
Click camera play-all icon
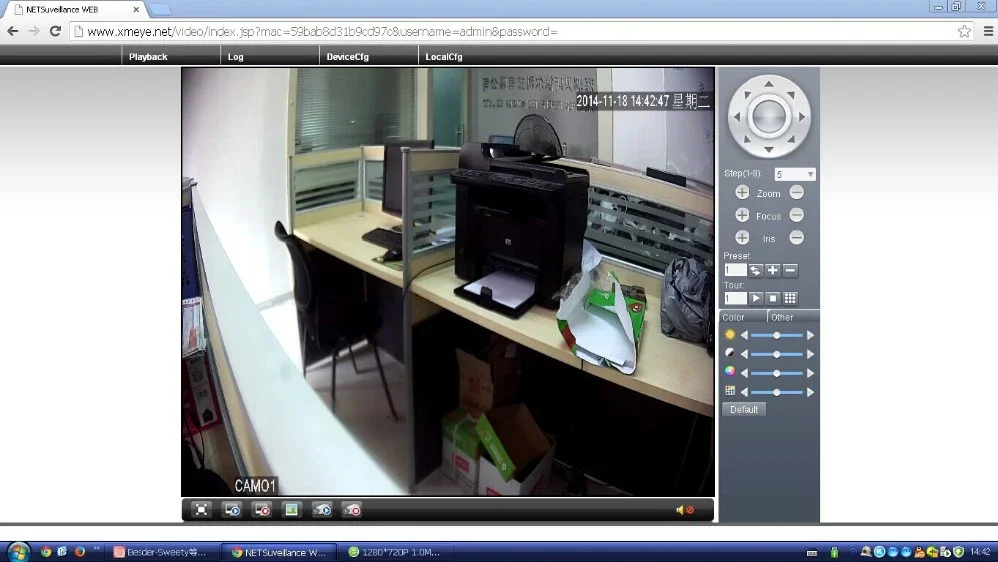322,510
